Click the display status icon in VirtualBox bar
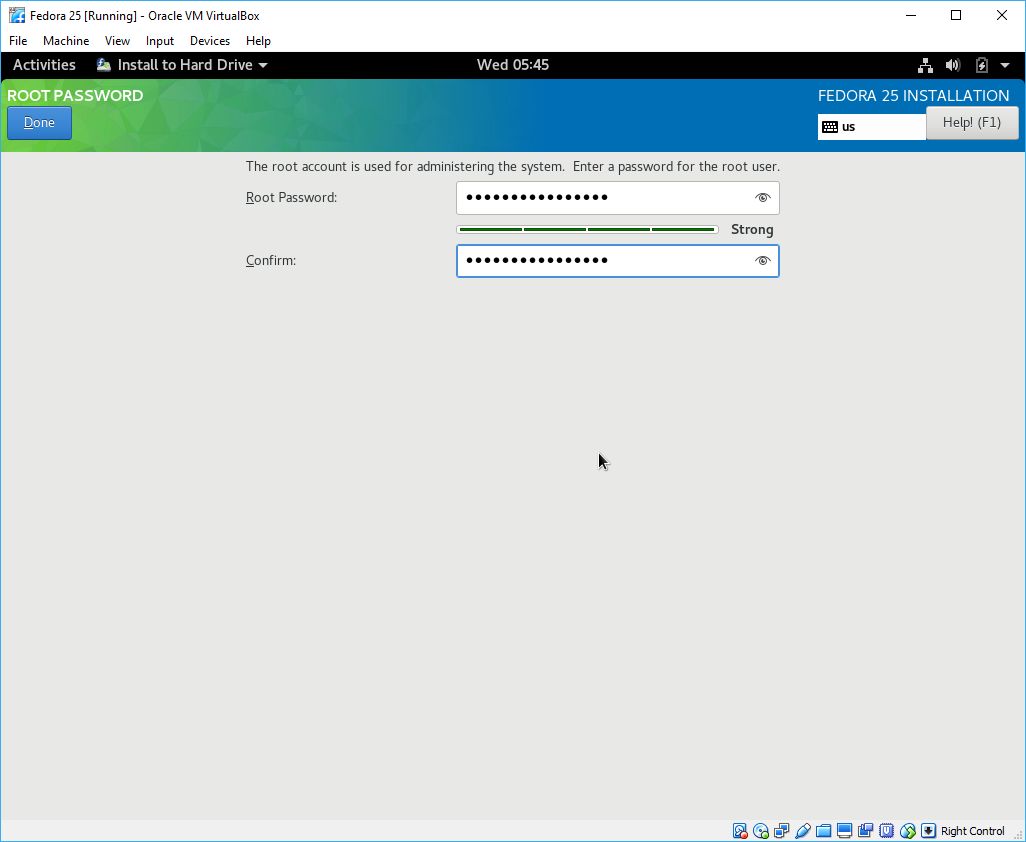Viewport: 1026px width, 842px height. 844,831
